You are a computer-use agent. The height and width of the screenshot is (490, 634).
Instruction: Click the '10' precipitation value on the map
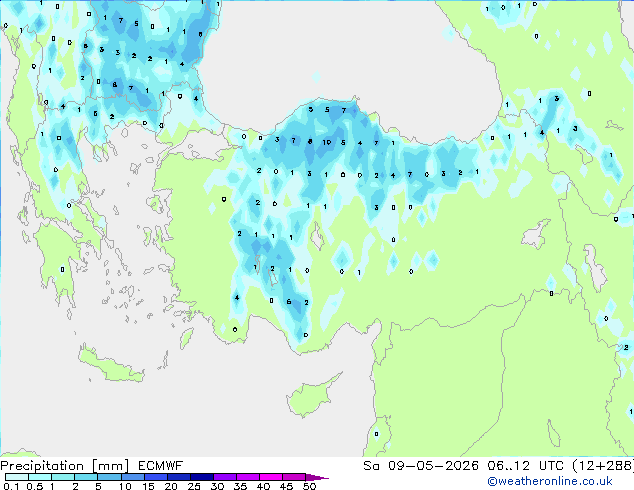[327, 142]
